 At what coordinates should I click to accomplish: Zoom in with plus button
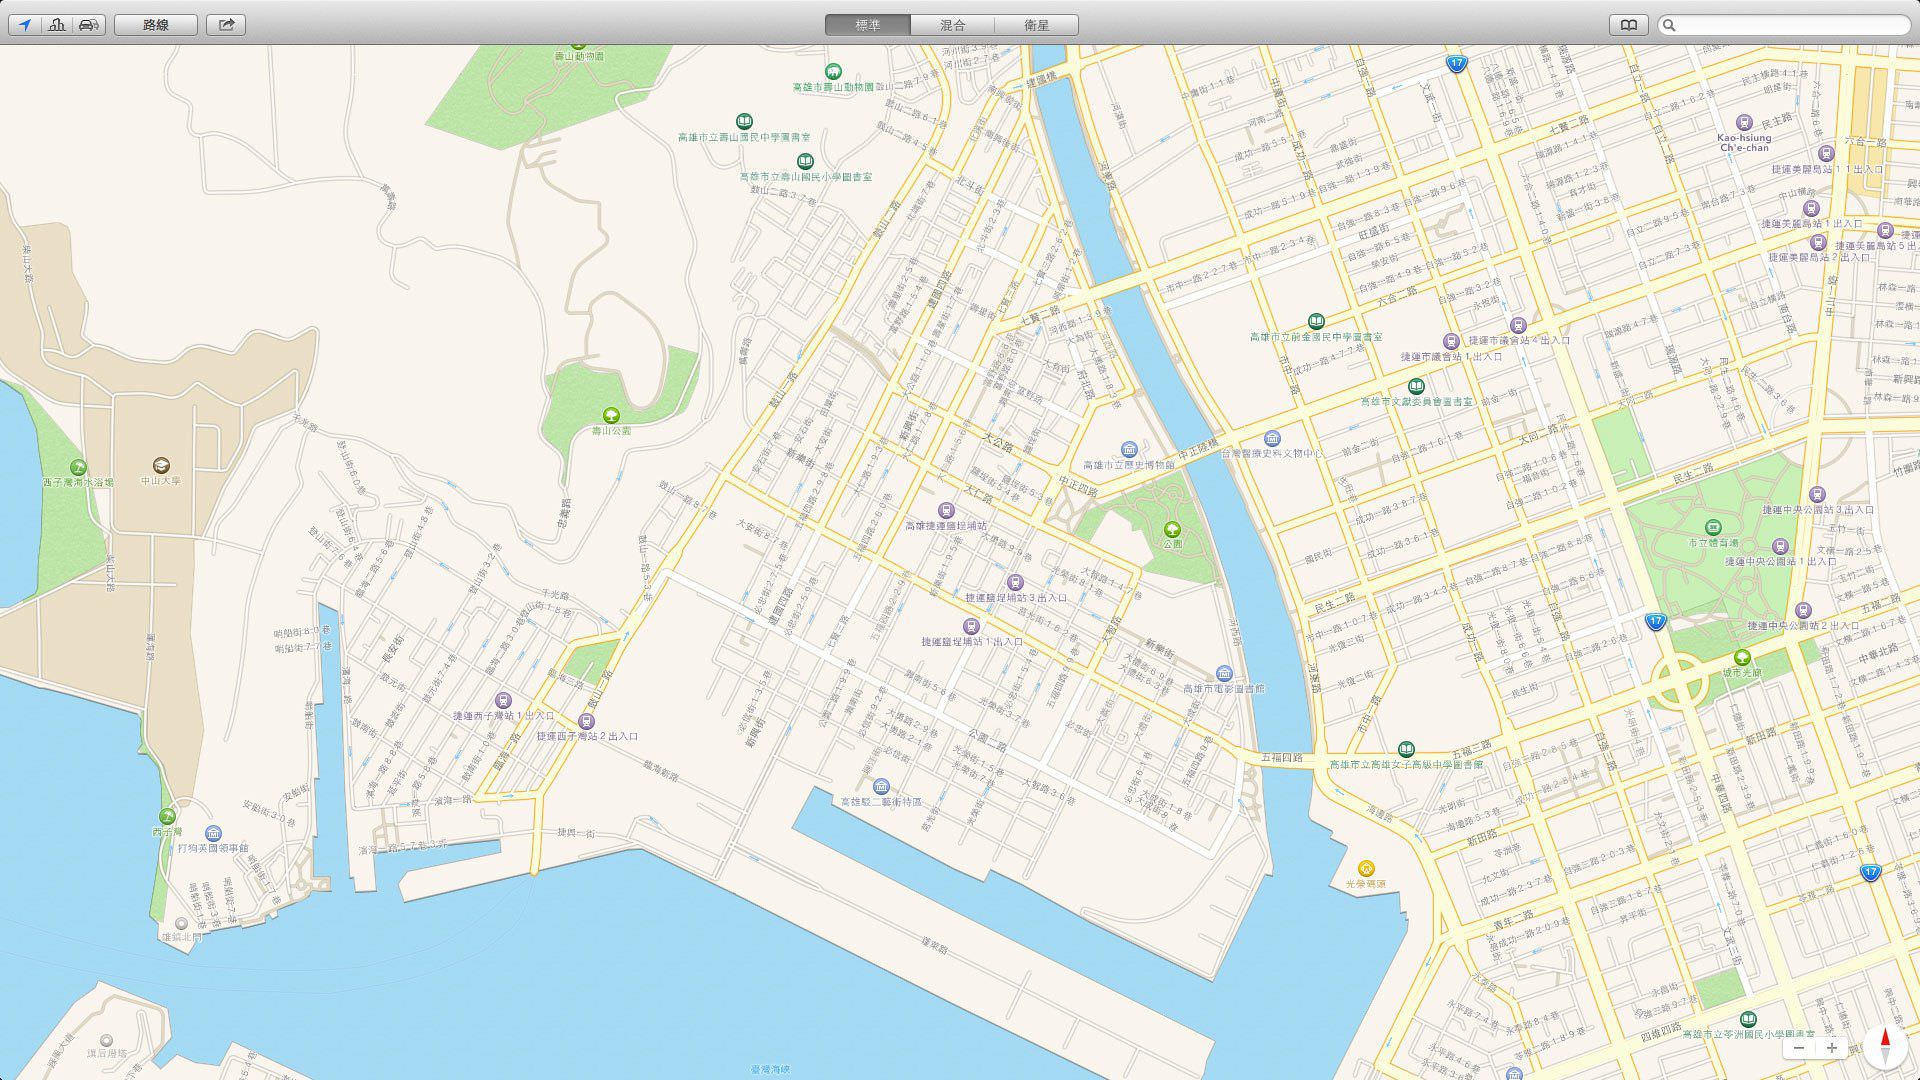[x=1831, y=1048]
